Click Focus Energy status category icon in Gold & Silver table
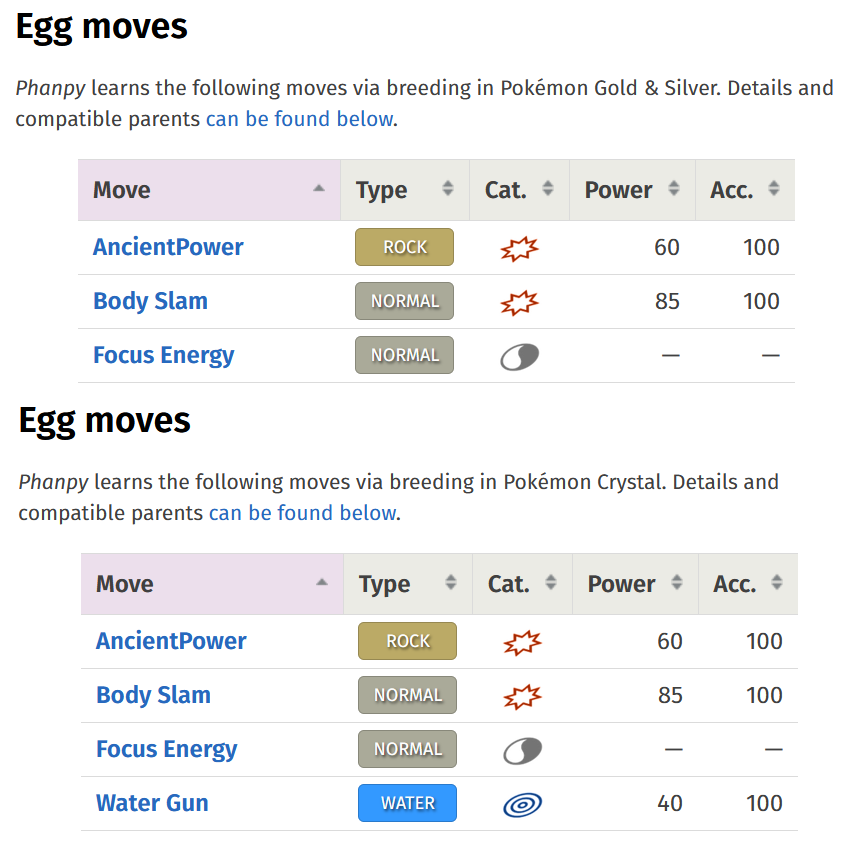This screenshot has width=860, height=856. click(519, 356)
